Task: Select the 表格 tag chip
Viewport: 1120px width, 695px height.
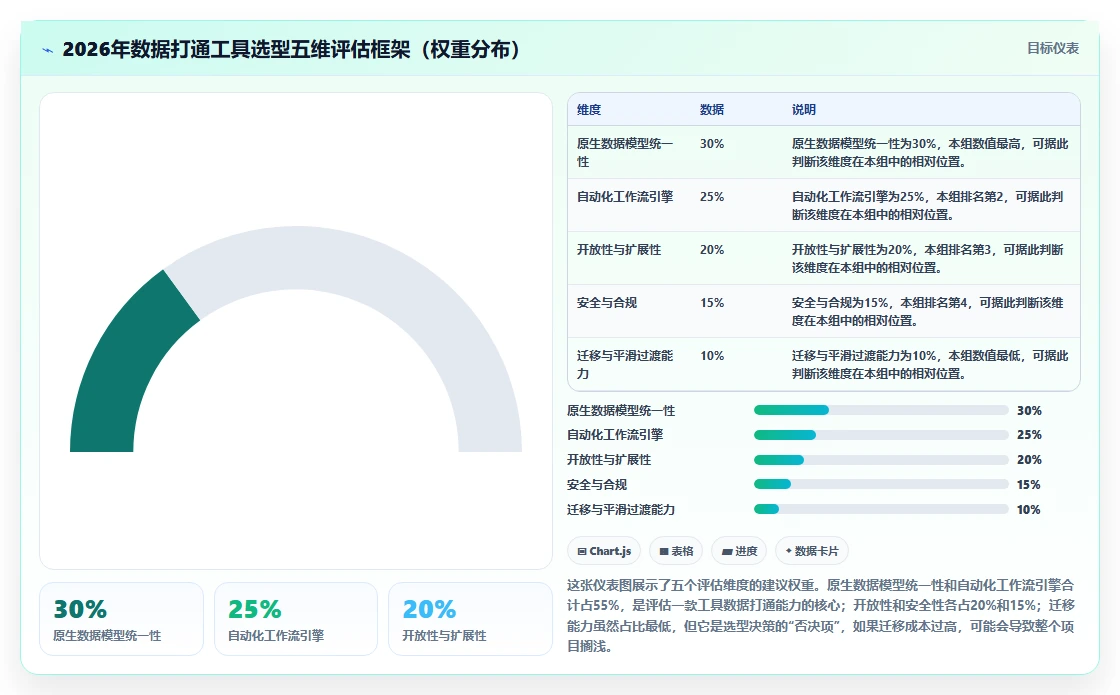Action: (x=676, y=551)
